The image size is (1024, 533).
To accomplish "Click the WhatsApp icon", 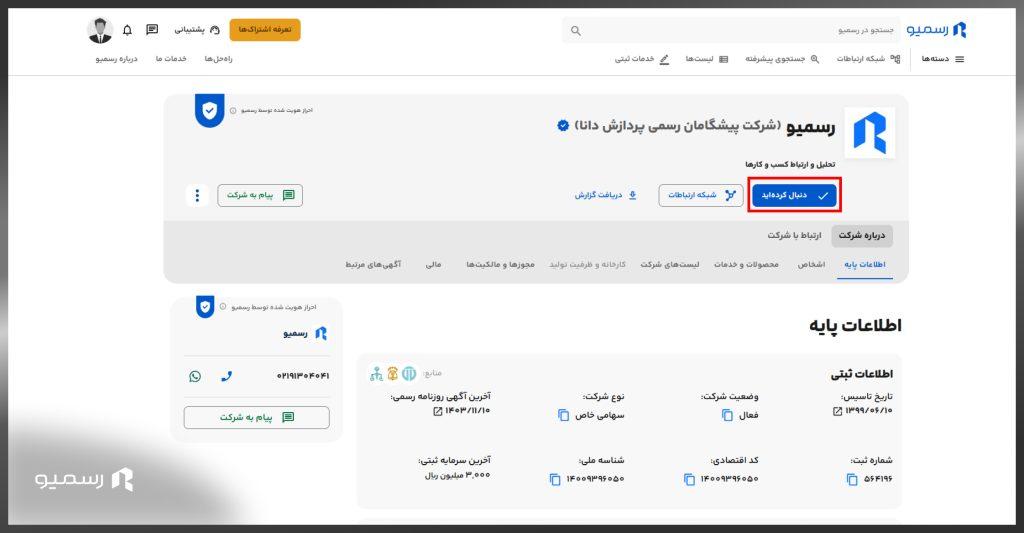I will (x=195, y=376).
